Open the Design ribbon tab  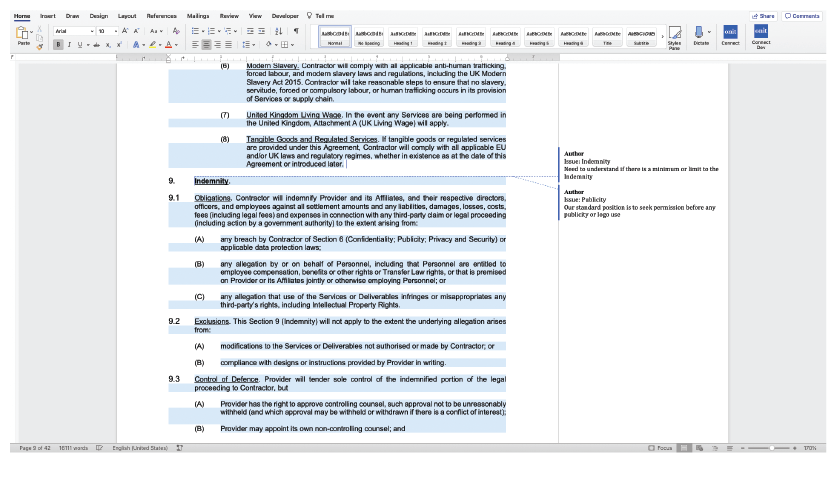coord(99,16)
